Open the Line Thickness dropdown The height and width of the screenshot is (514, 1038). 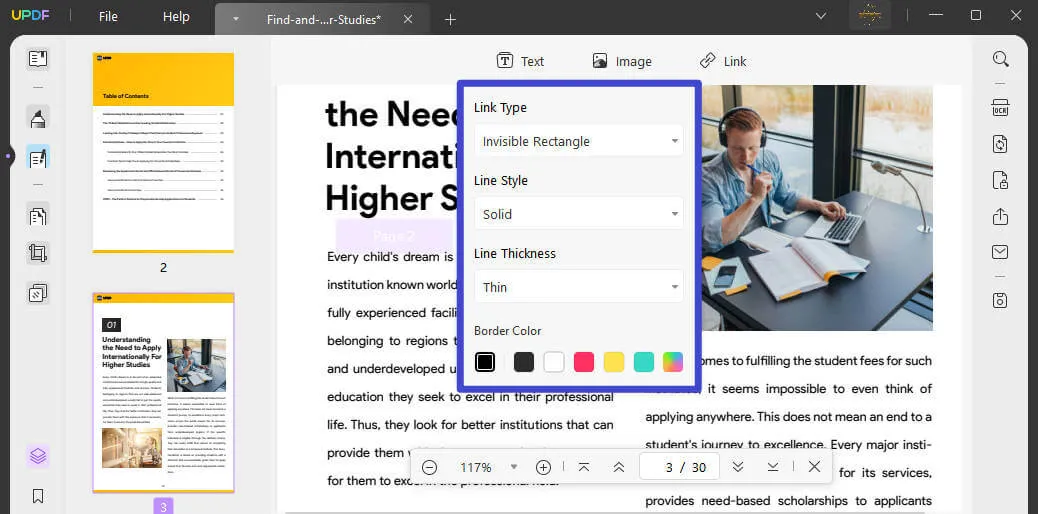(x=578, y=287)
